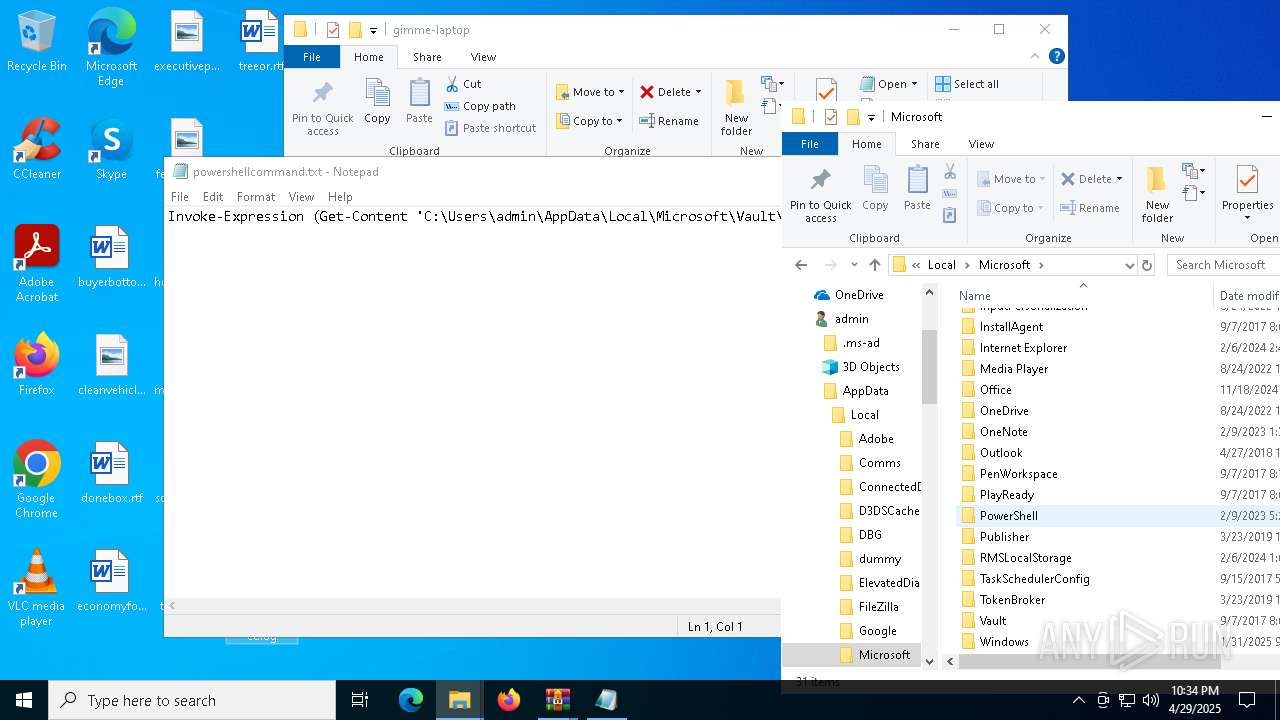Open WinRAR from the taskbar

coord(557,700)
